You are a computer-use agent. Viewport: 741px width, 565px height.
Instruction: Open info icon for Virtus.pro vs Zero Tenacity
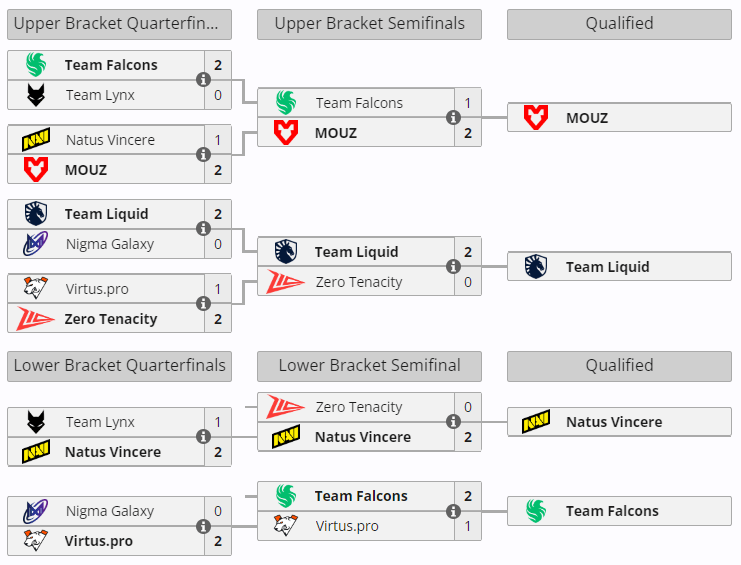204,304
